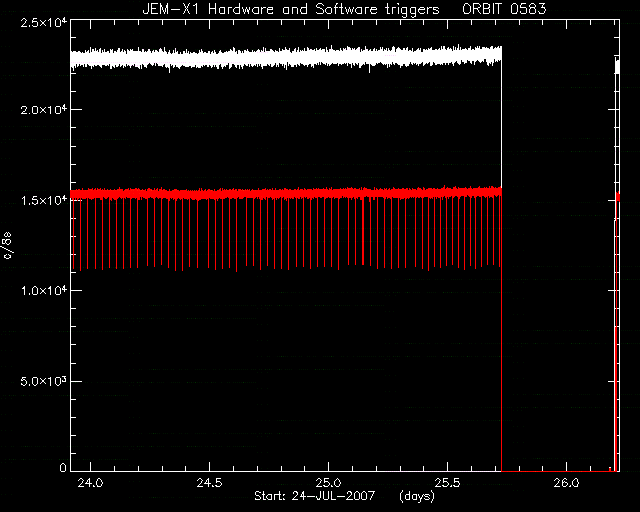Screen dimensions: 640x512
Task: Click the 26.0 x-axis tick label
Action: pos(567,483)
